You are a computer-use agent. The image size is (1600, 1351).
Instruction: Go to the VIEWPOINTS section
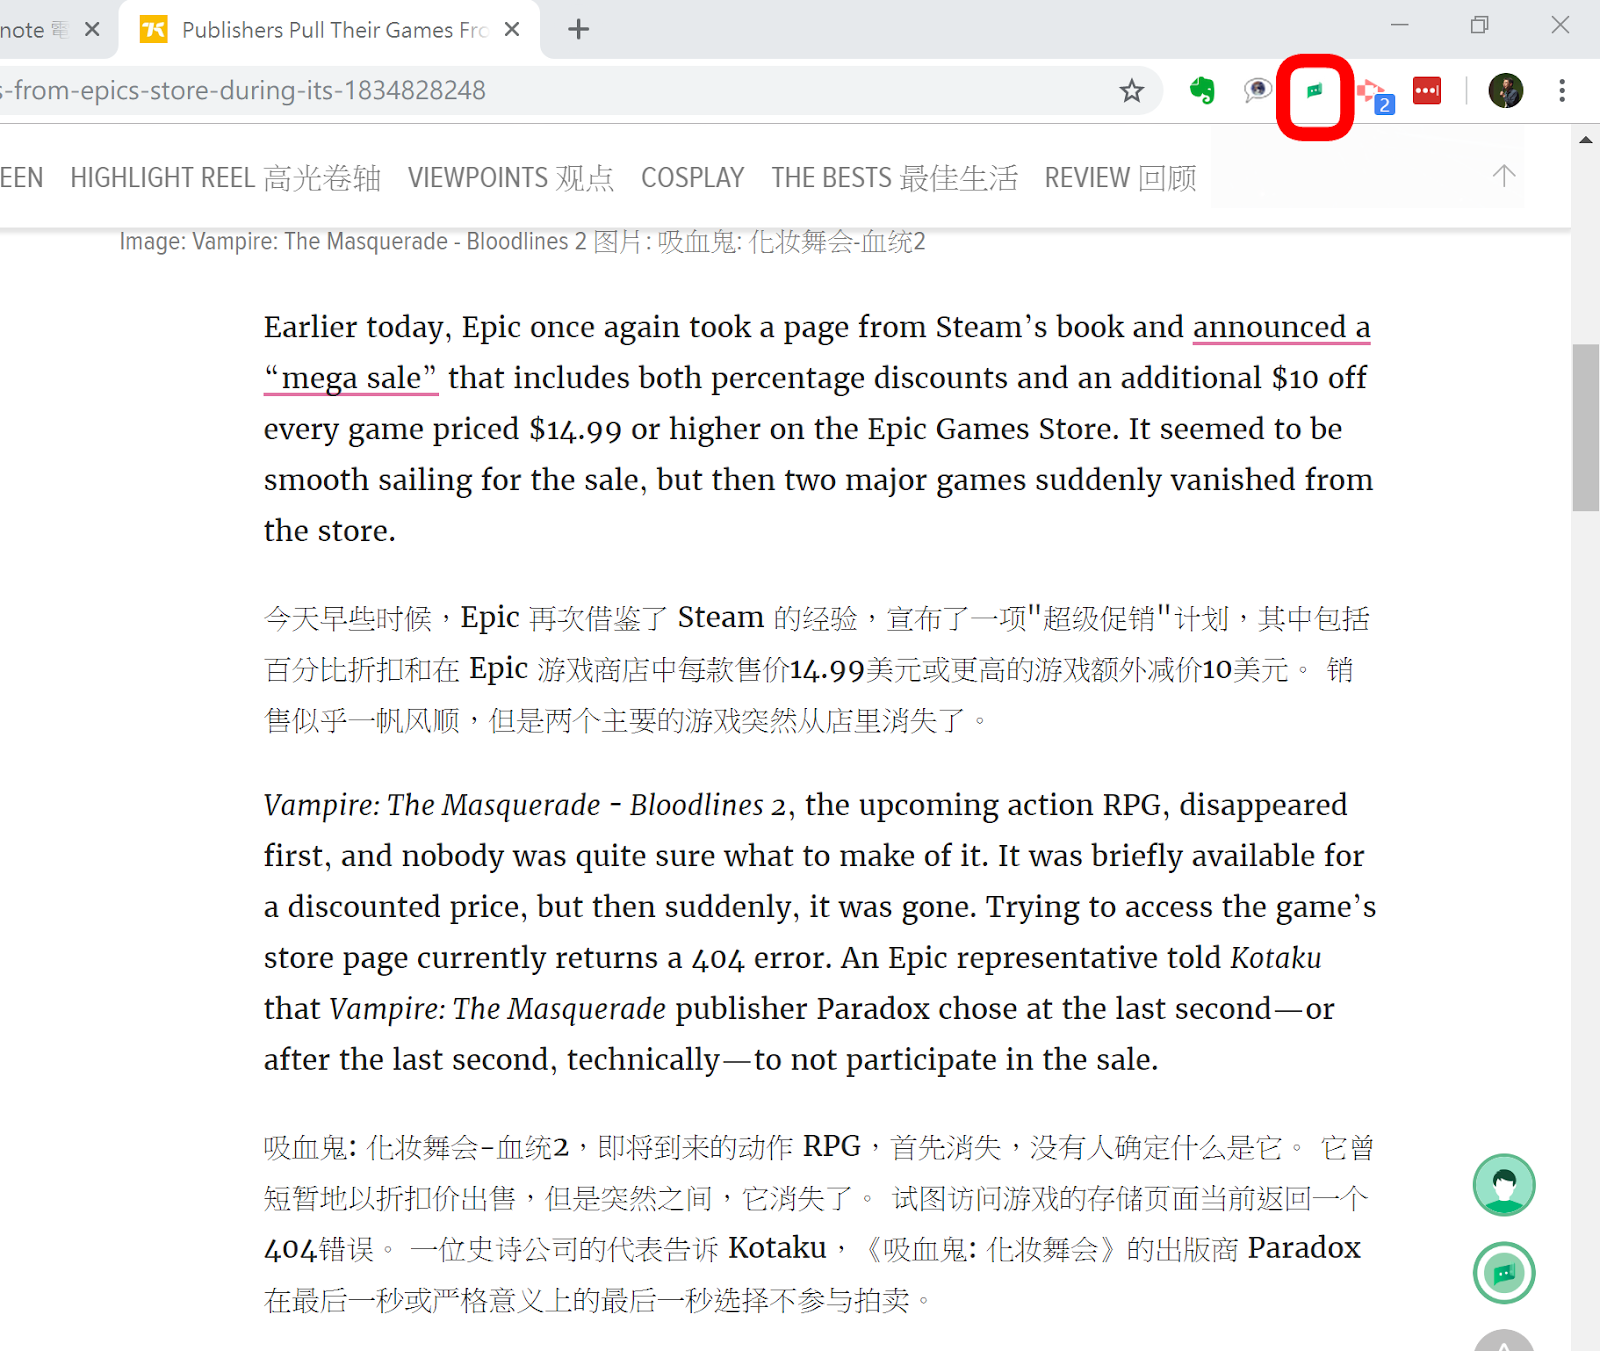point(510,178)
